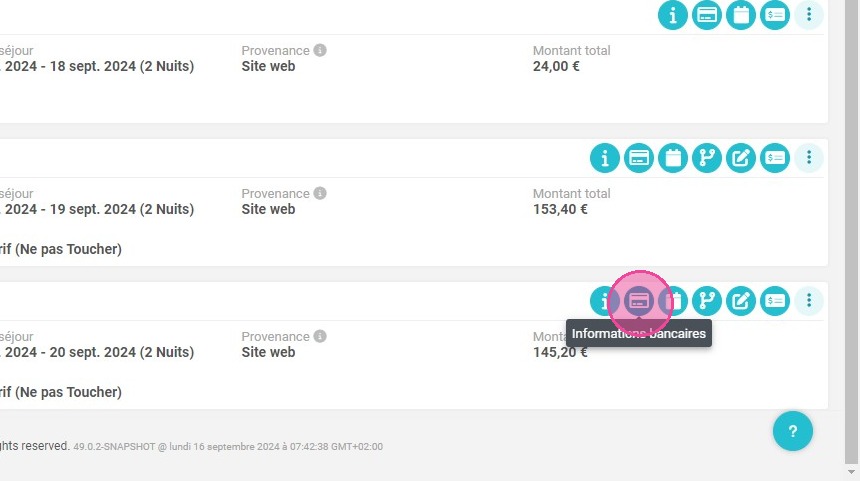Click branch/split icon on the 145,20 € reservation

pyautogui.click(x=707, y=301)
